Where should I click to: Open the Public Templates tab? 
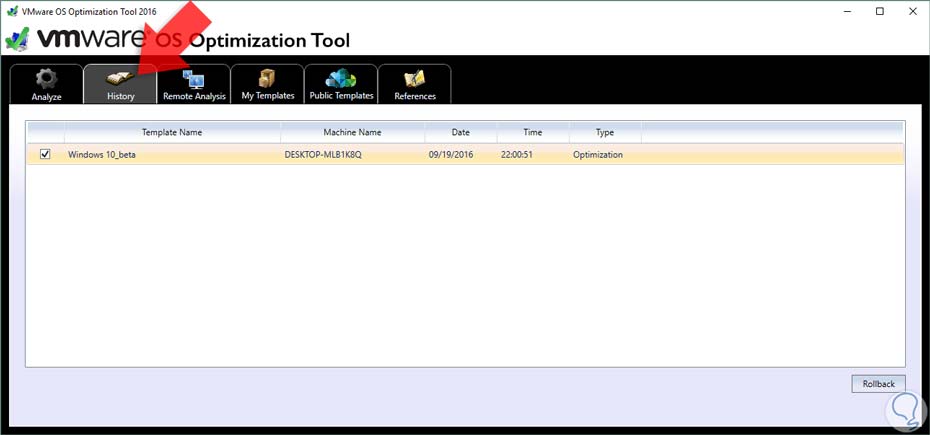[341, 84]
